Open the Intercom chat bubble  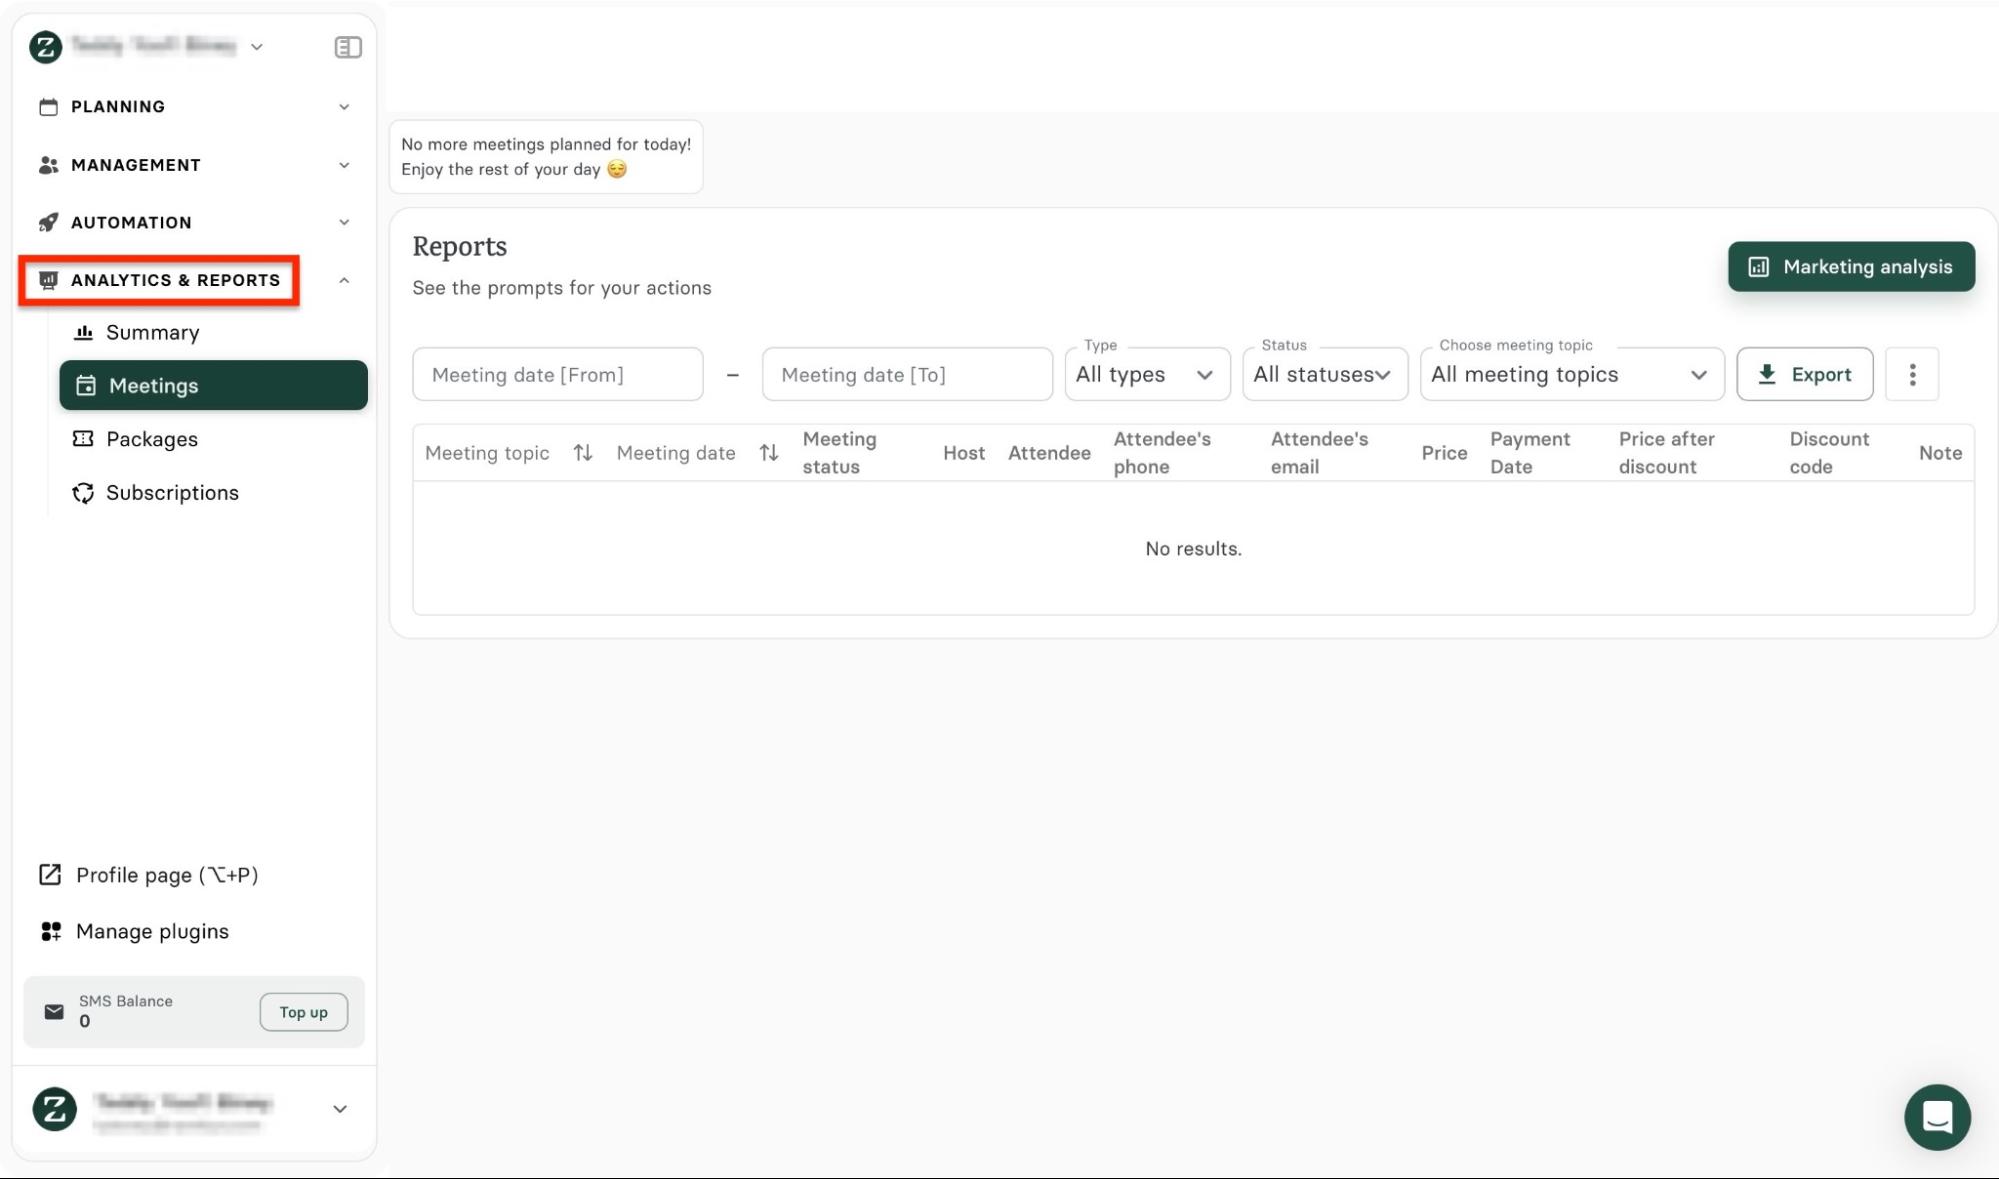1937,1117
